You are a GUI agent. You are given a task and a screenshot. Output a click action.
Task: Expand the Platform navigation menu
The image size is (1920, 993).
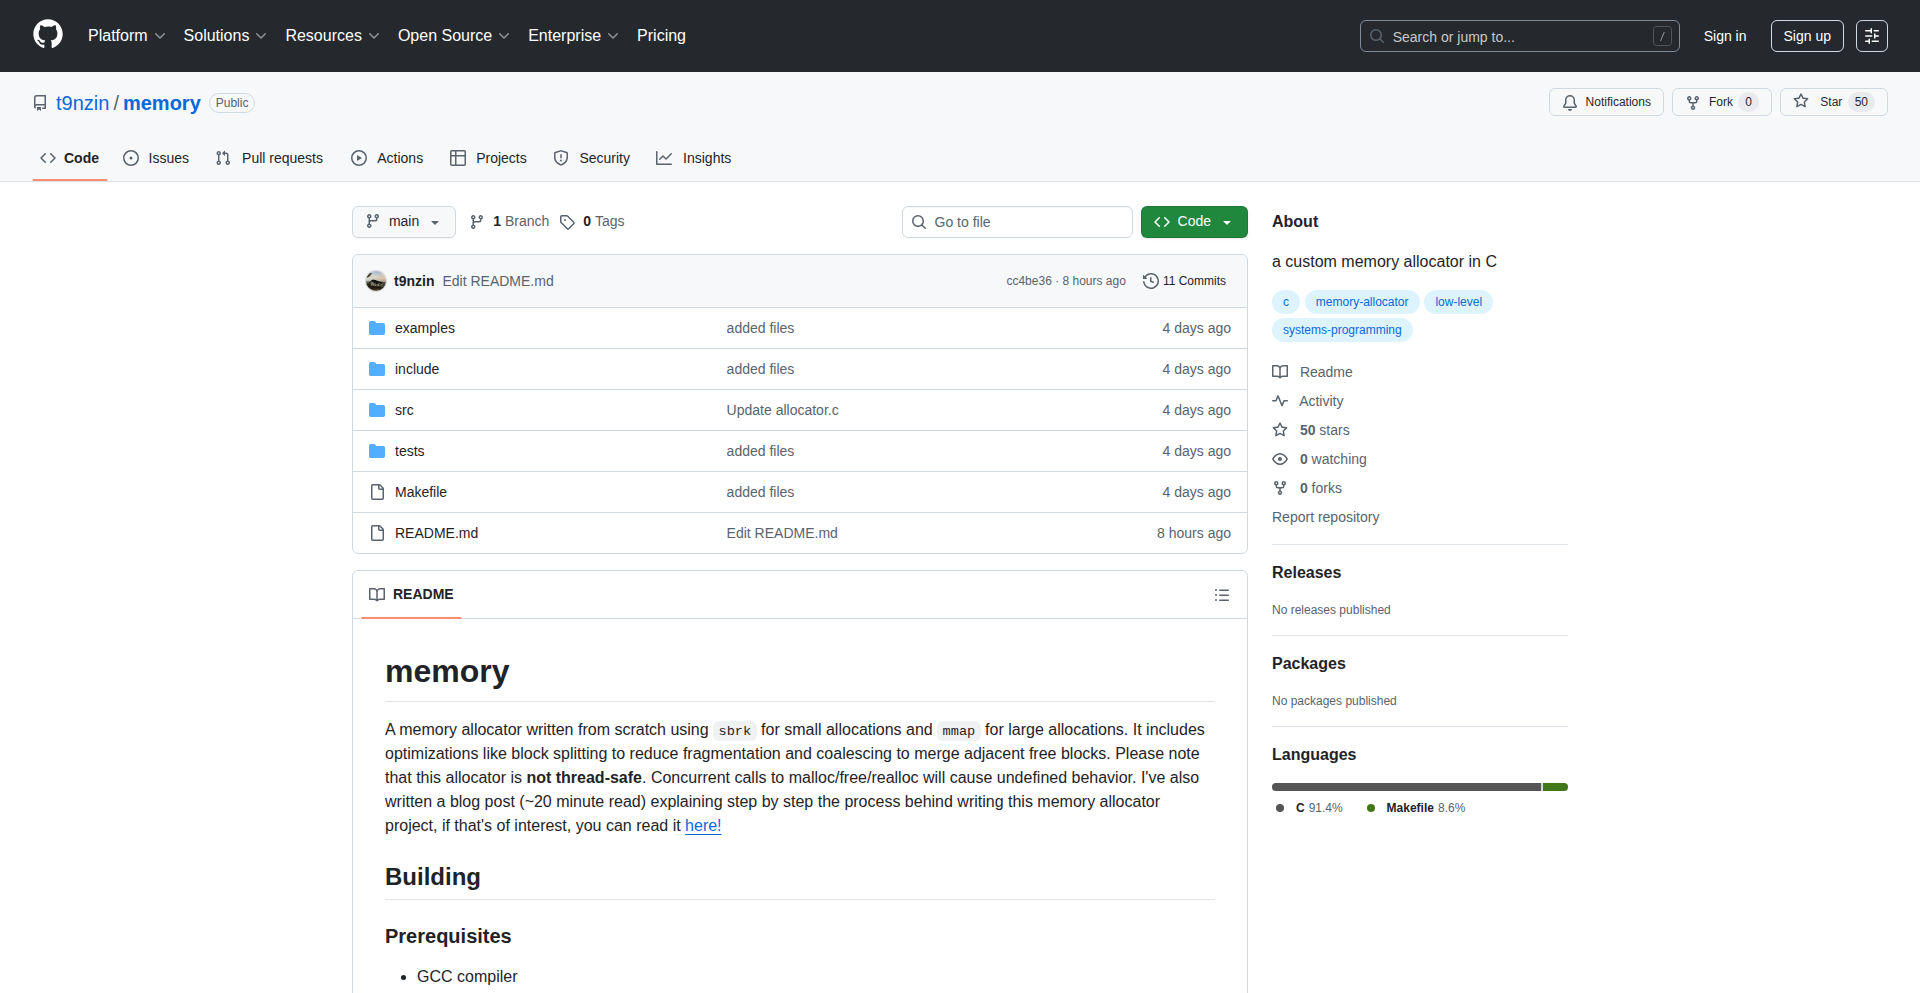pos(126,36)
